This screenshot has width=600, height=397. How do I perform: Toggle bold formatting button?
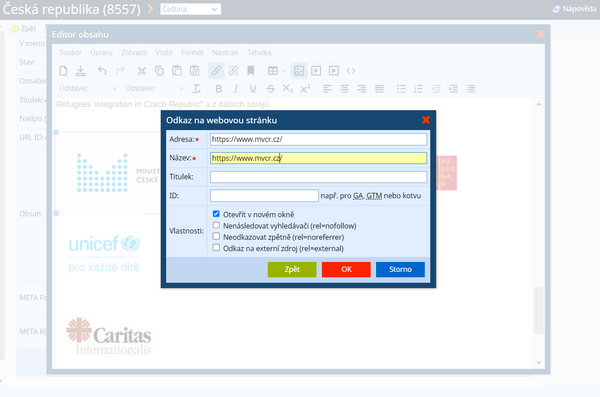point(218,89)
